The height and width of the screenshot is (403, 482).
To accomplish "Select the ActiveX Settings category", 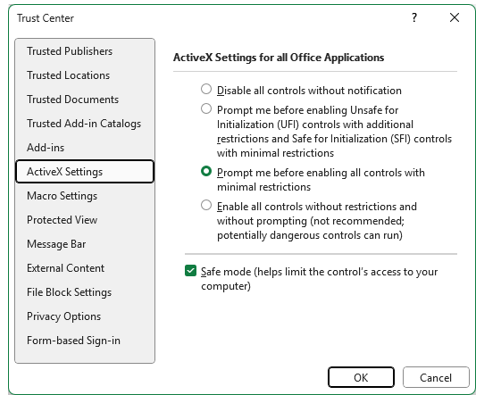I will coord(85,172).
